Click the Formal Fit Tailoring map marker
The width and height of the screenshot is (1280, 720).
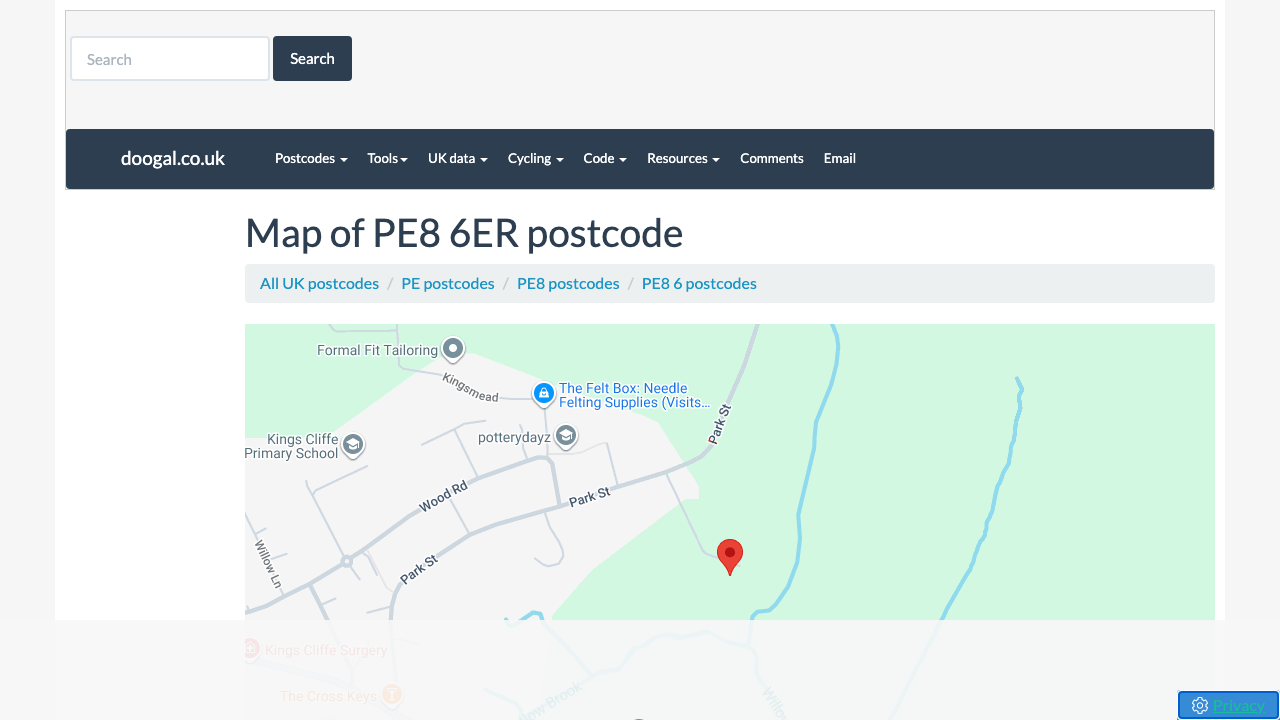[x=453, y=349]
